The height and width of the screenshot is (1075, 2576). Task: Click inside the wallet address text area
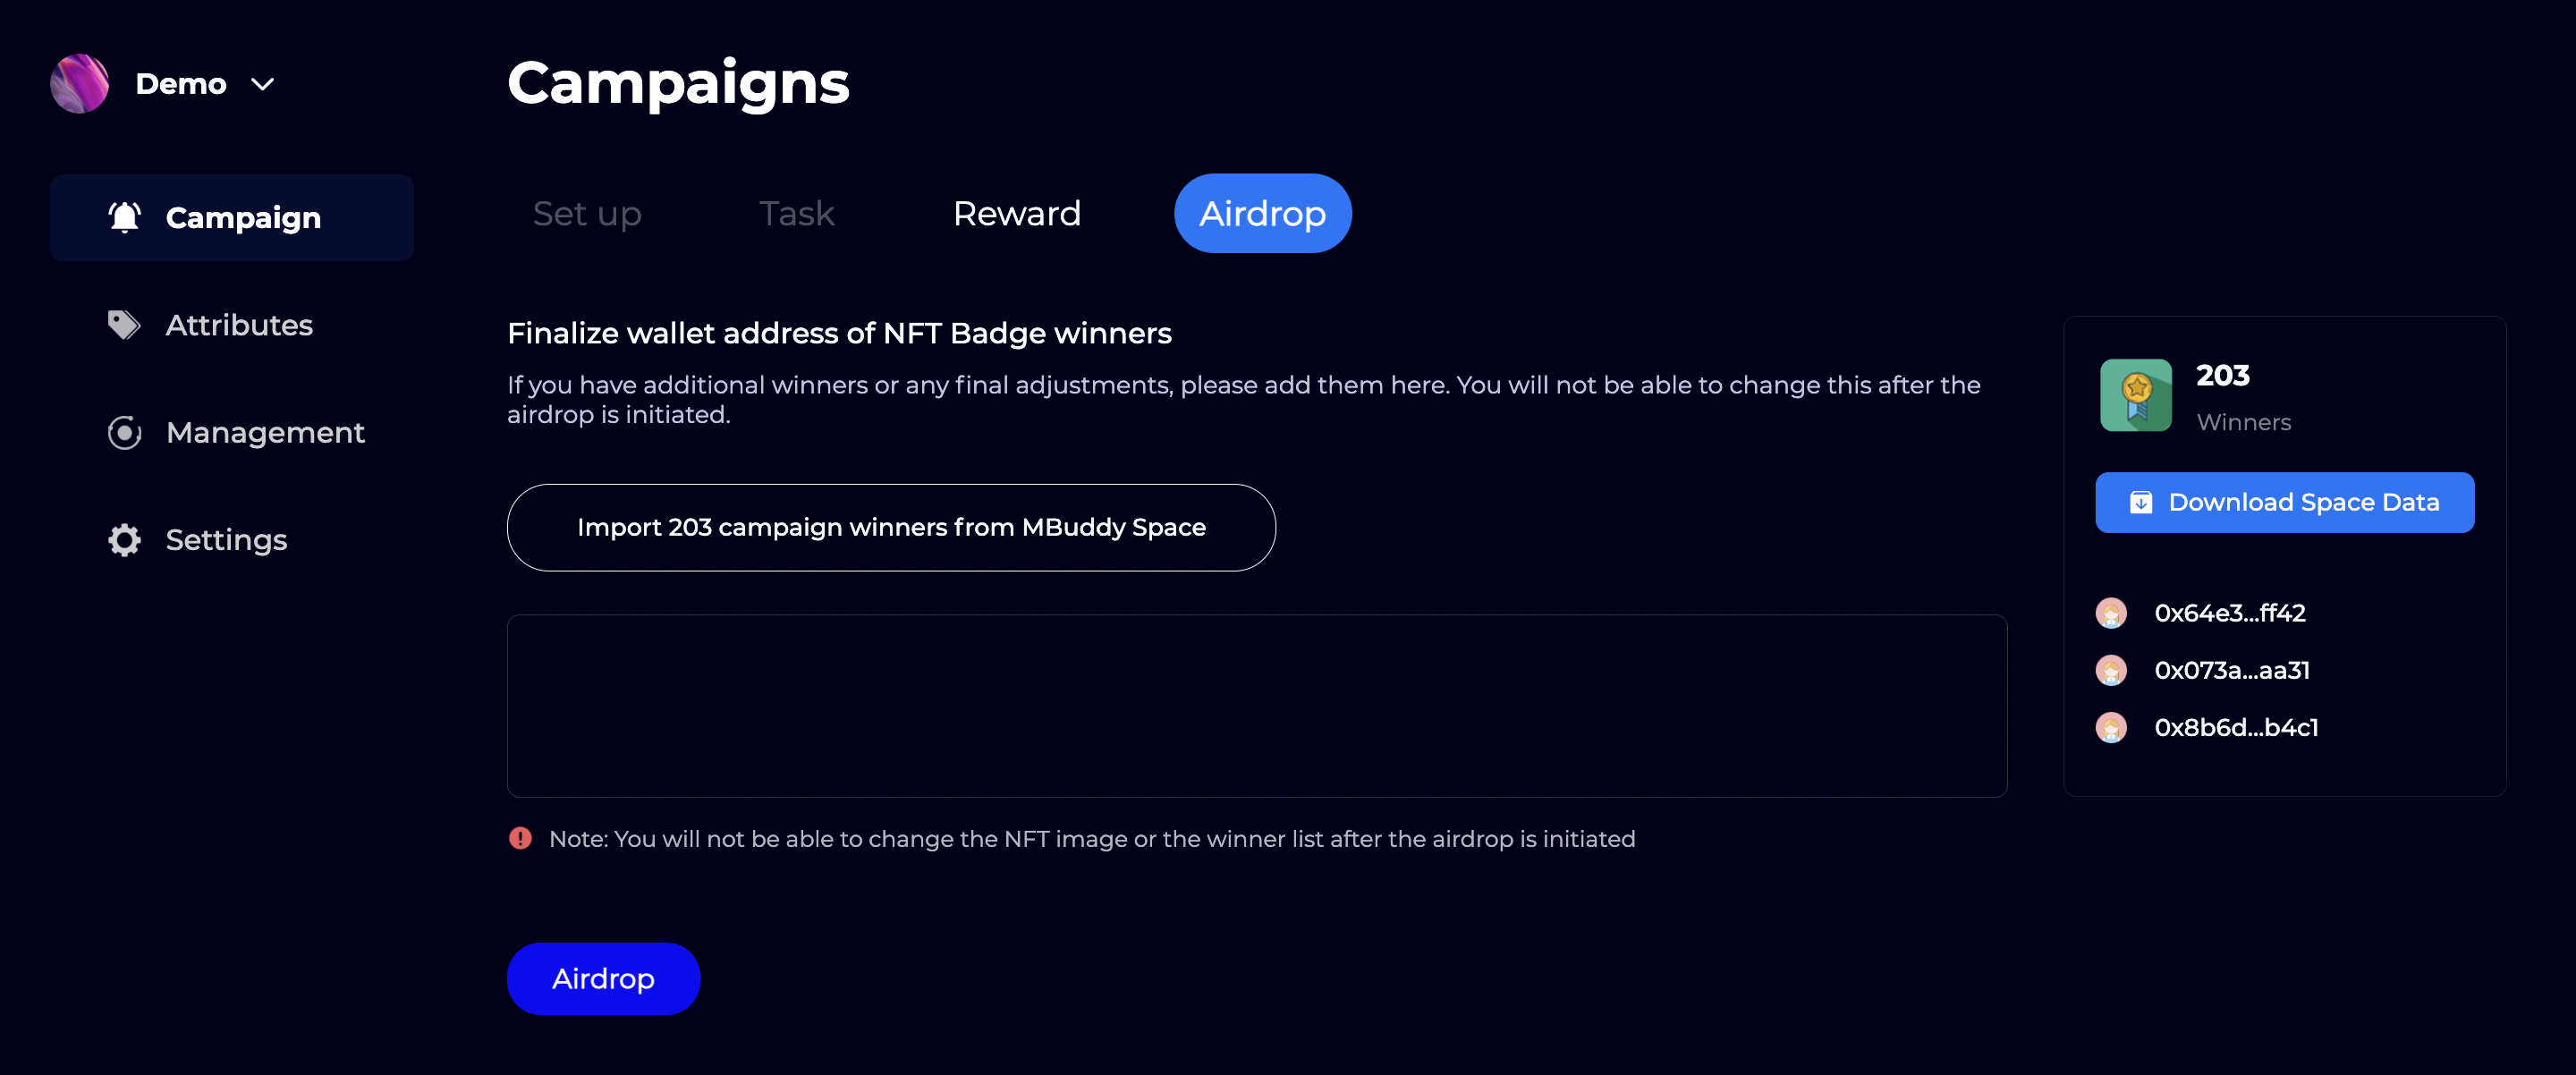coord(1256,705)
